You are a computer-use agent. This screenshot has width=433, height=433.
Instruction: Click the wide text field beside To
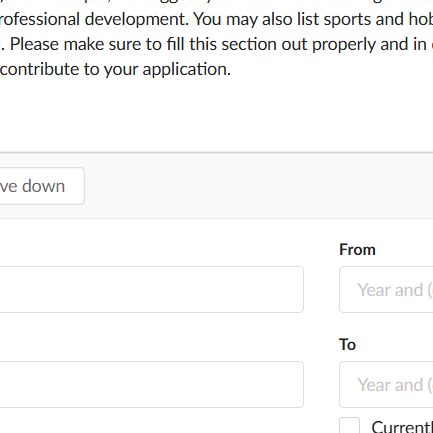pyautogui.click(x=152, y=384)
